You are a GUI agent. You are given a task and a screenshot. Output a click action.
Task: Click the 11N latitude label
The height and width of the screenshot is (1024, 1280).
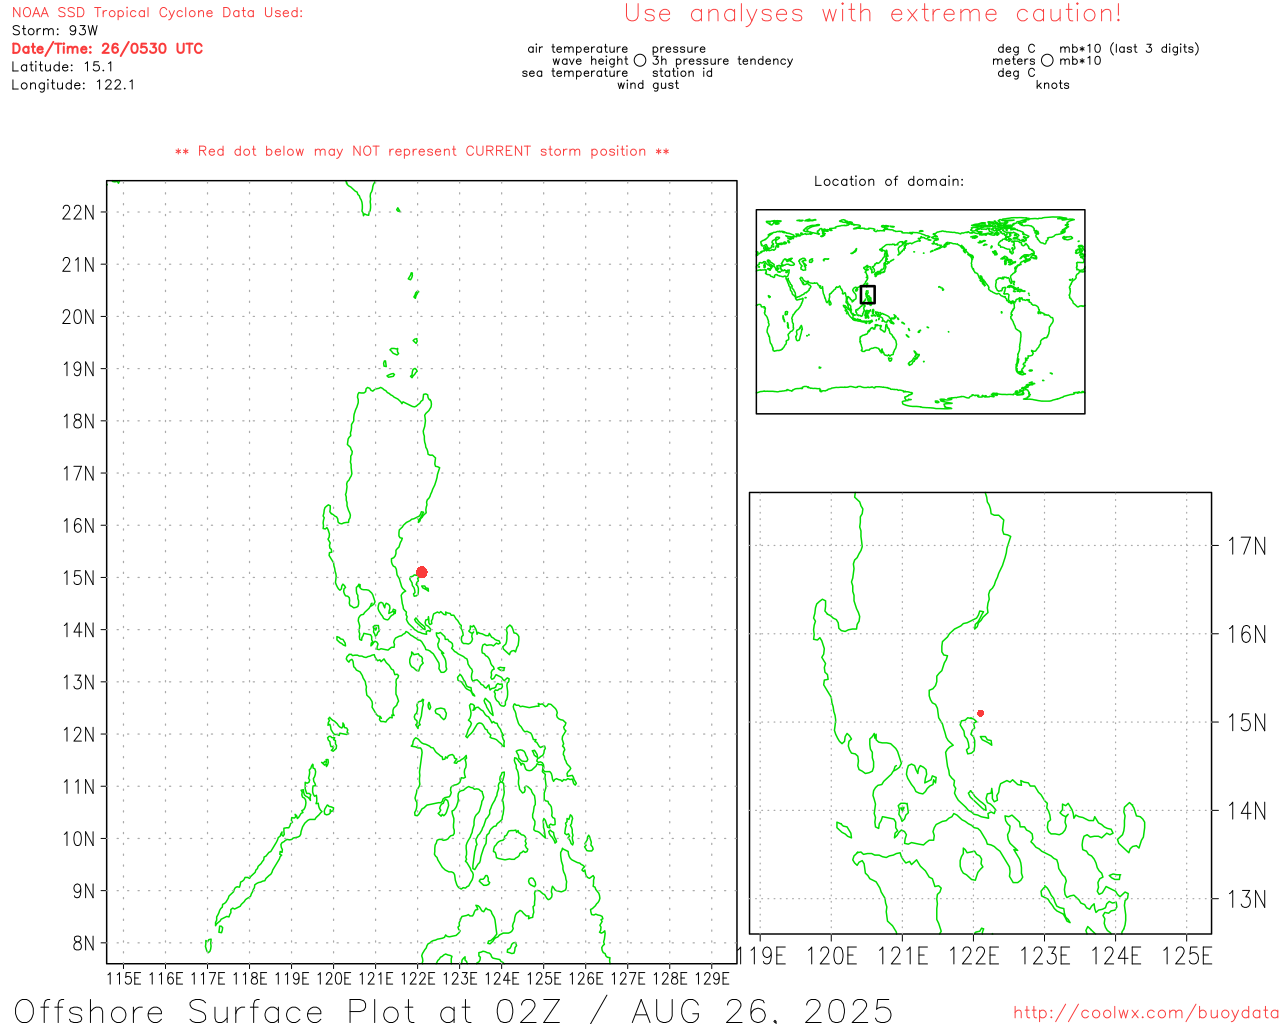(x=78, y=787)
